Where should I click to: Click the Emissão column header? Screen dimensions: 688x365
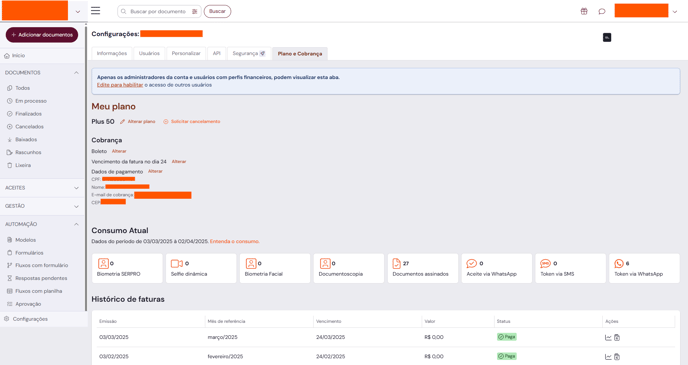click(108, 322)
